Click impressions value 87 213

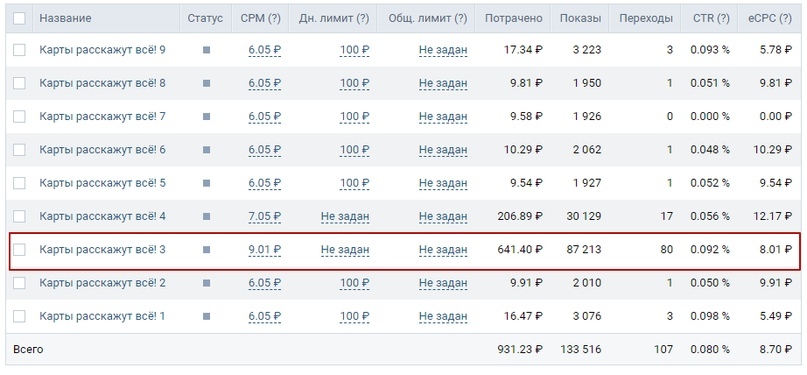(584, 249)
